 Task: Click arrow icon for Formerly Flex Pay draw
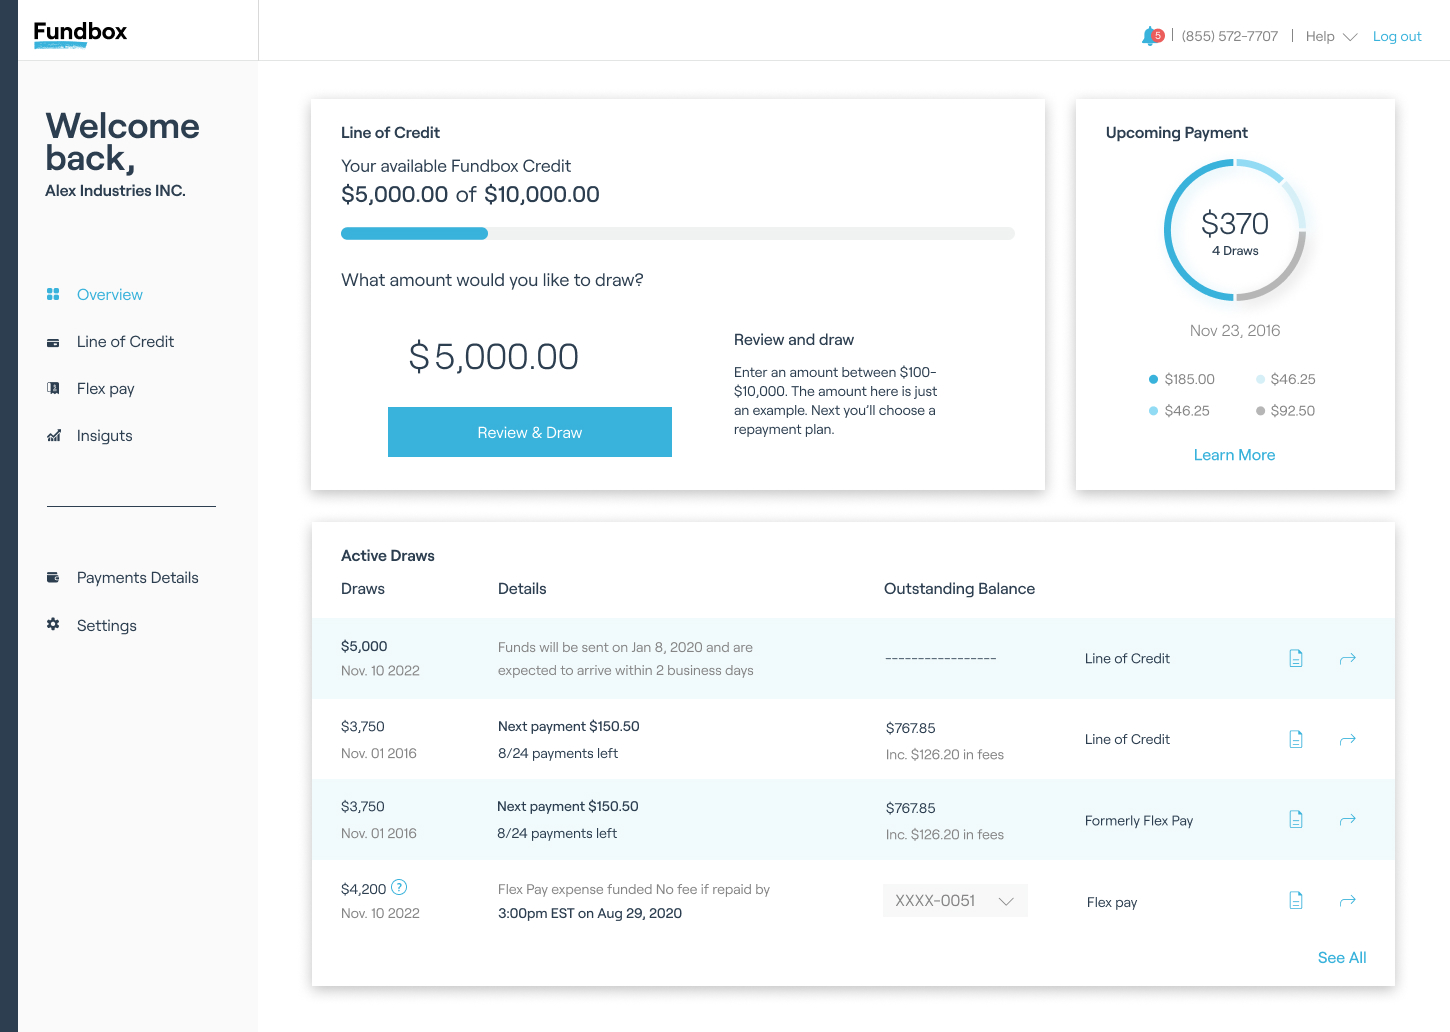[x=1348, y=819]
